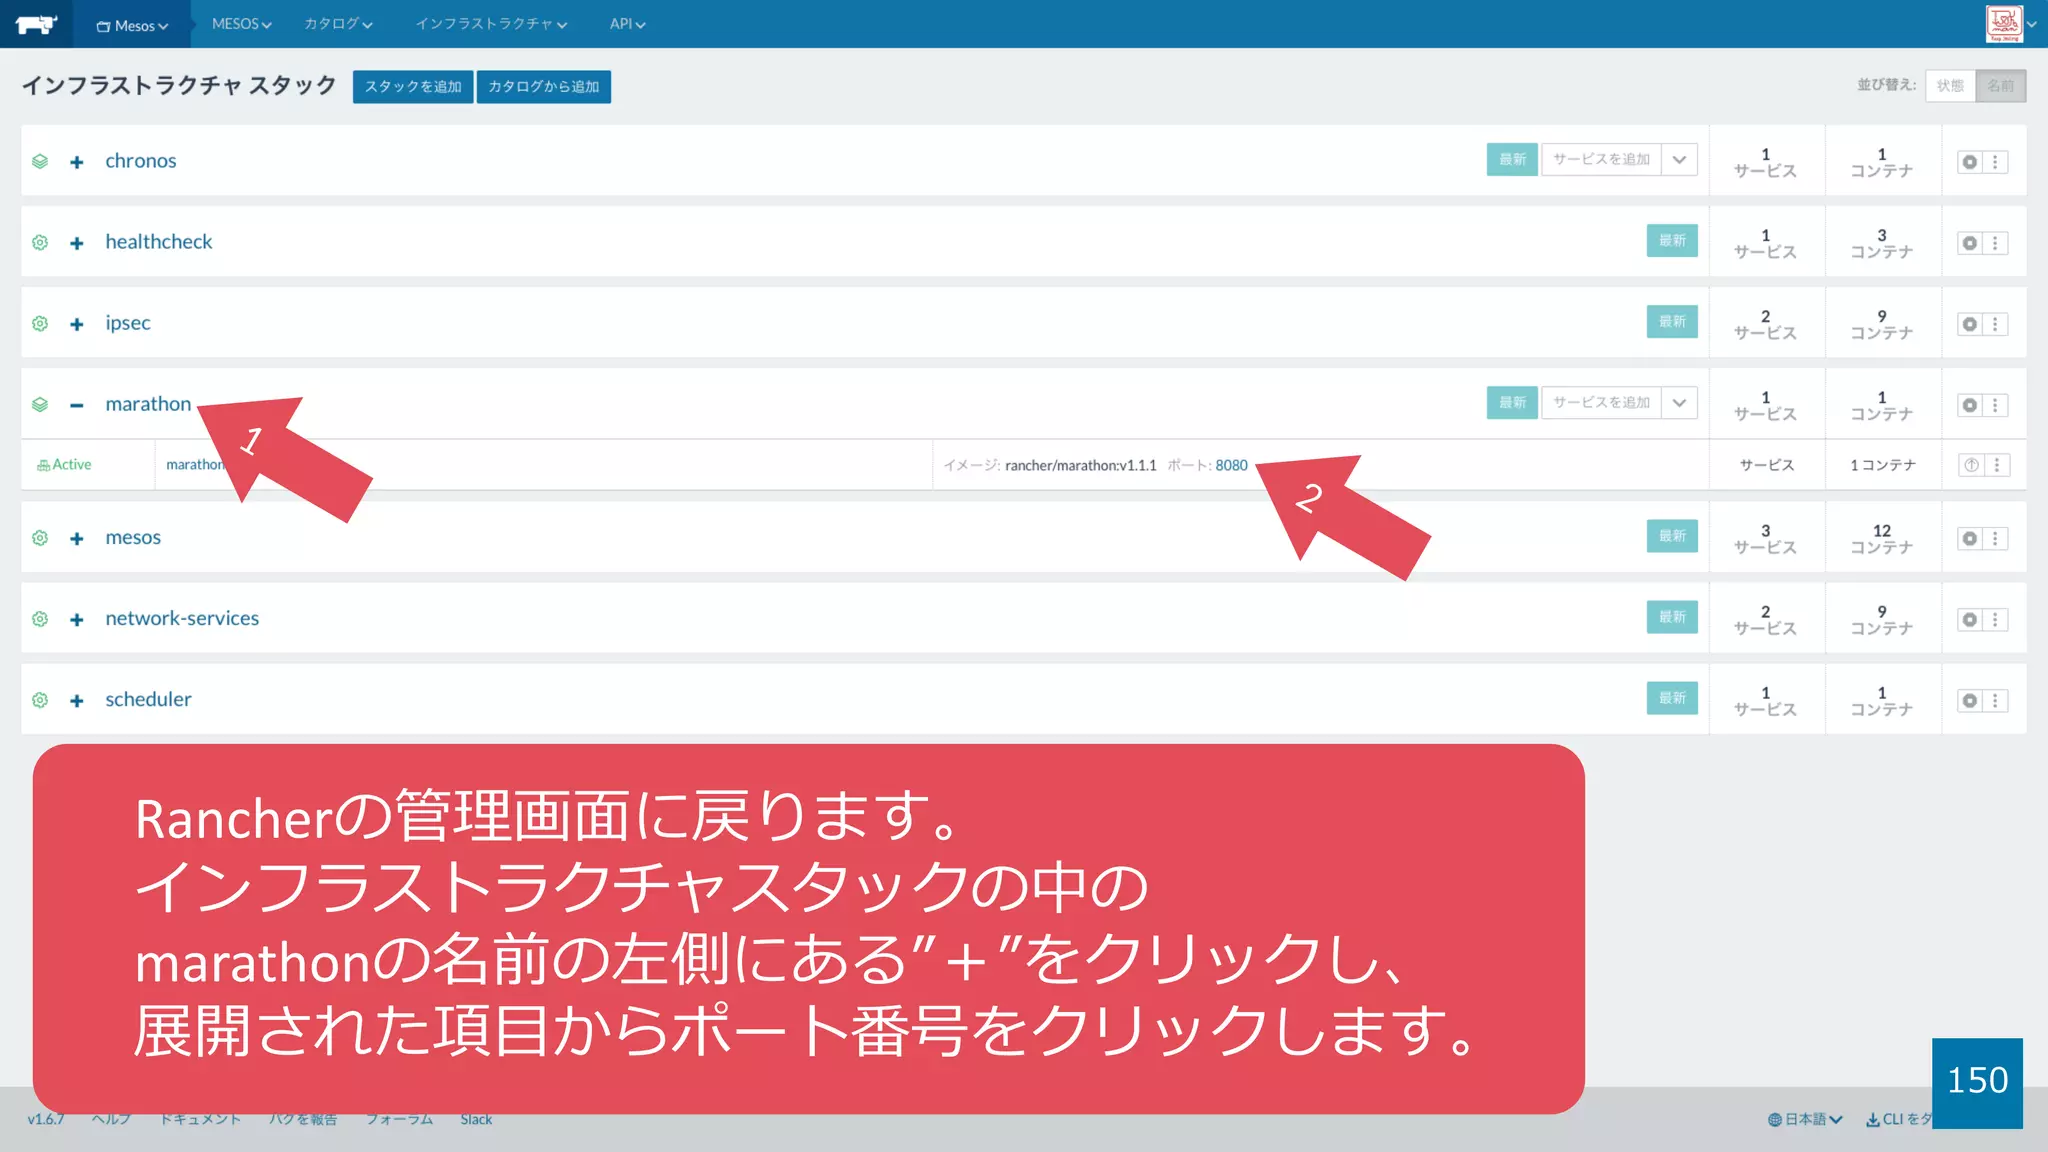Image resolution: width=2048 pixels, height=1152 pixels.
Task: Click the marathon stack stop icon
Action: [1970, 405]
